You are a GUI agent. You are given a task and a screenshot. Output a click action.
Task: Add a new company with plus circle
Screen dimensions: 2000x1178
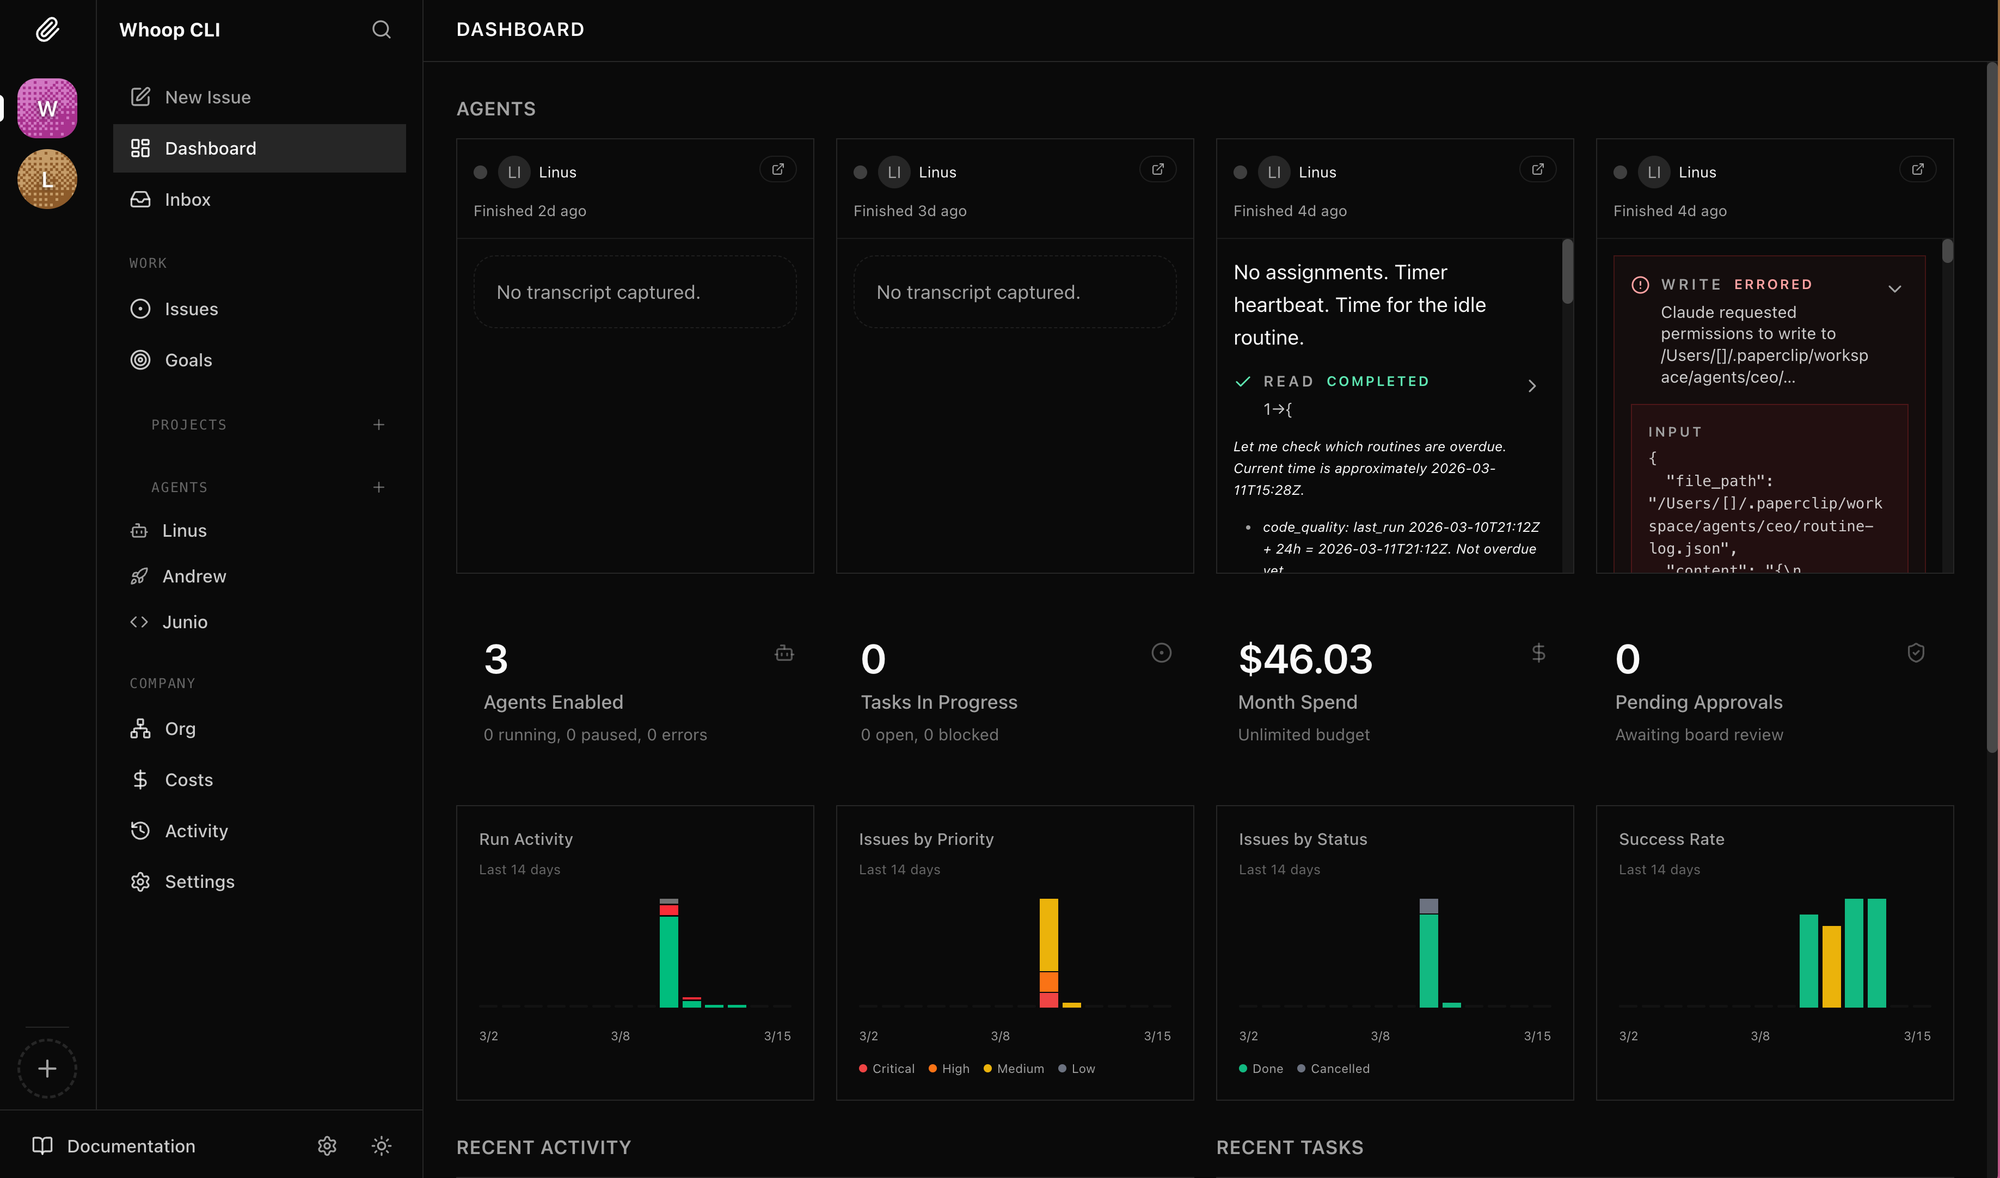[x=47, y=1069]
